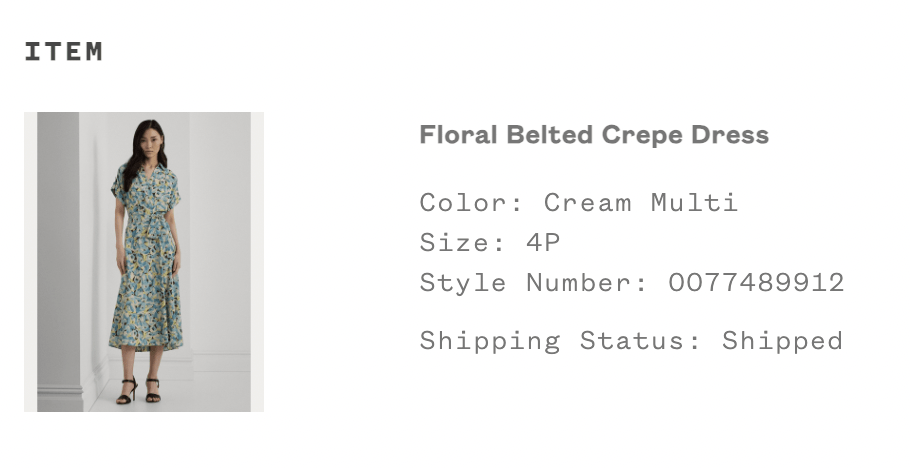Click the Shipping Status: Shipped line

pos(631,341)
